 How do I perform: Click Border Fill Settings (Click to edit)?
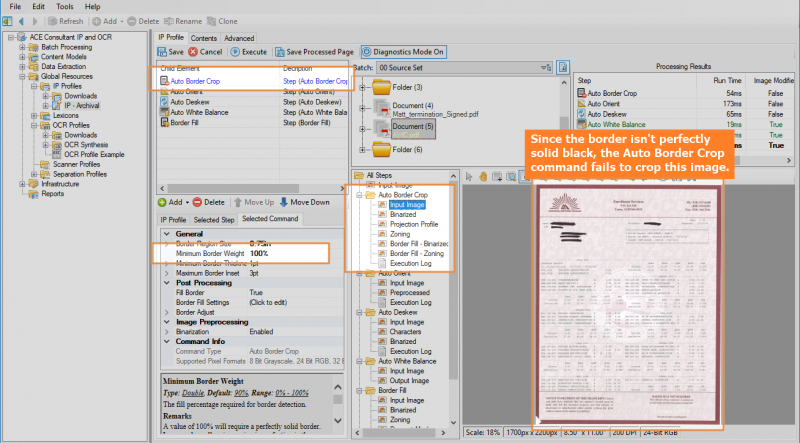point(268,303)
